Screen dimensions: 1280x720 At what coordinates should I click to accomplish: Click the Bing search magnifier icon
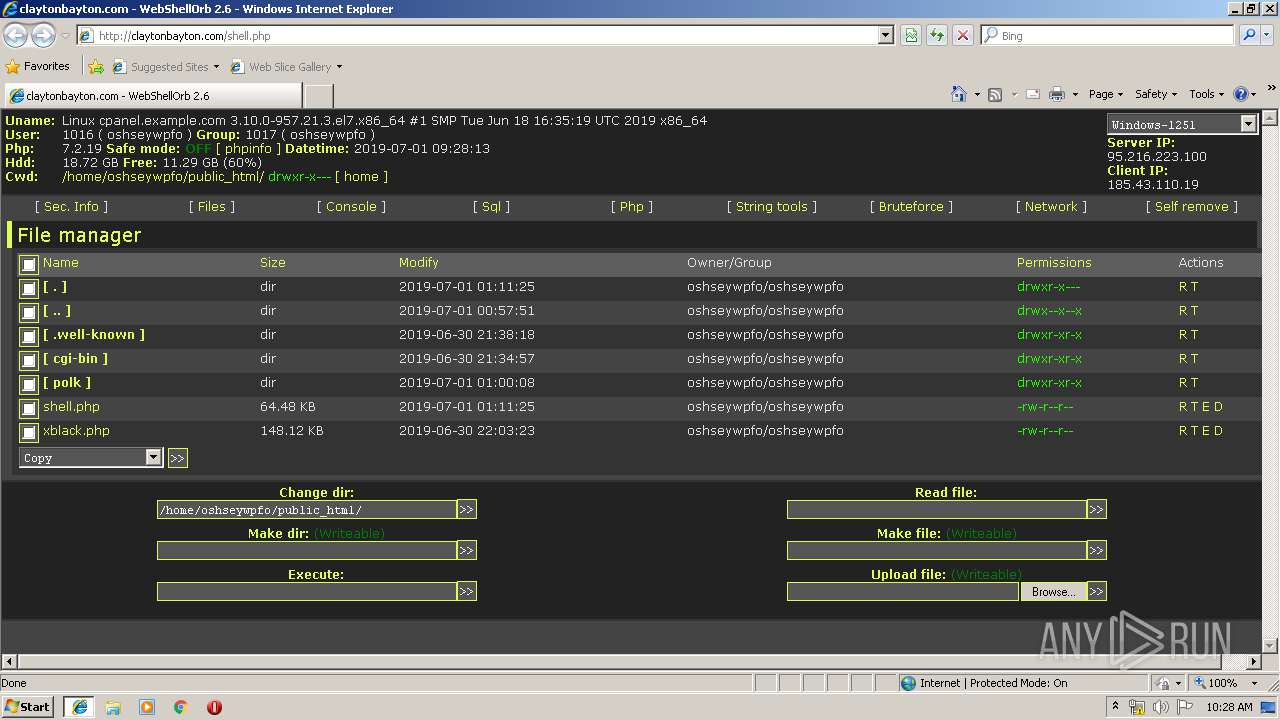click(x=1249, y=35)
